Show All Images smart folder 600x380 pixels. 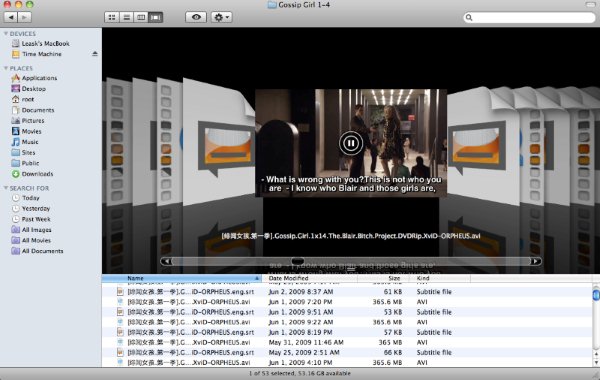pos(31,230)
